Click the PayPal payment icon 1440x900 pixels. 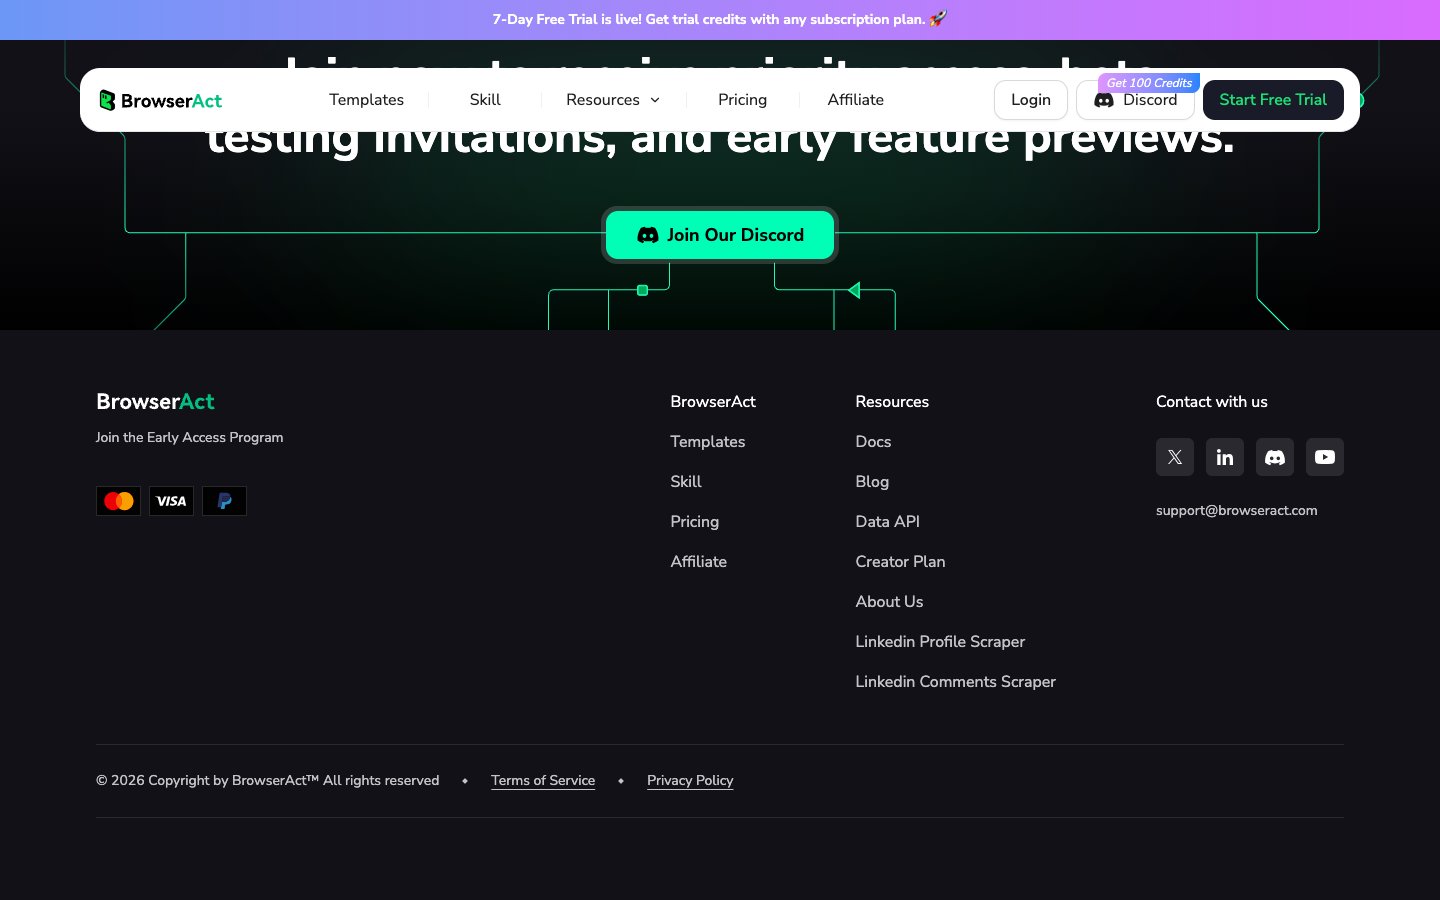click(x=224, y=501)
